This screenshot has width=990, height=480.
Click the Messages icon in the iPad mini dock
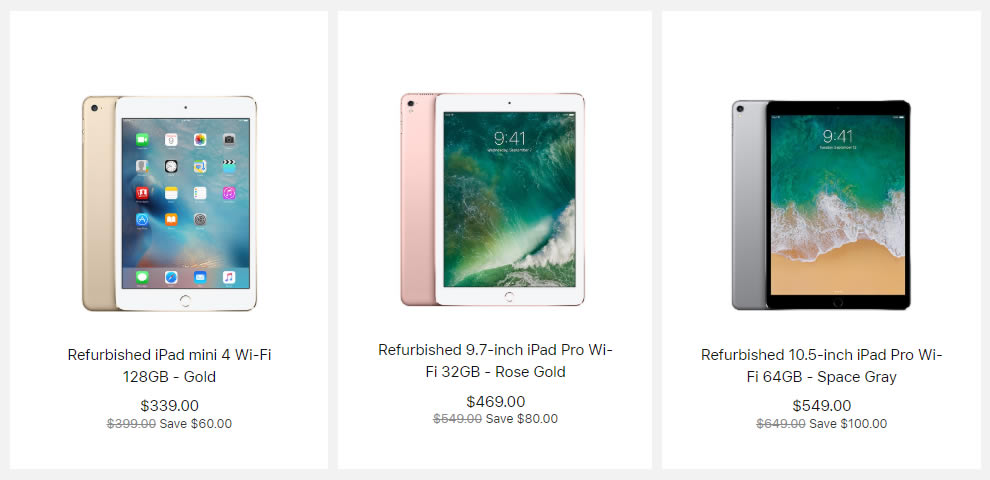142,276
